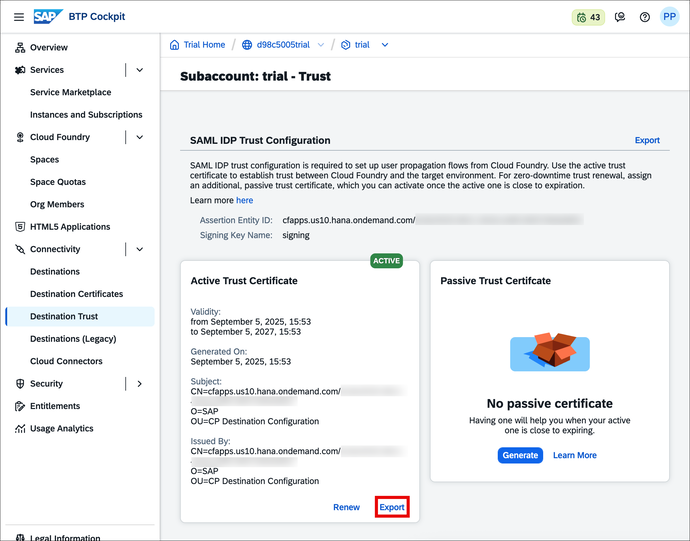Click Learn More in passive certificate card

575,455
